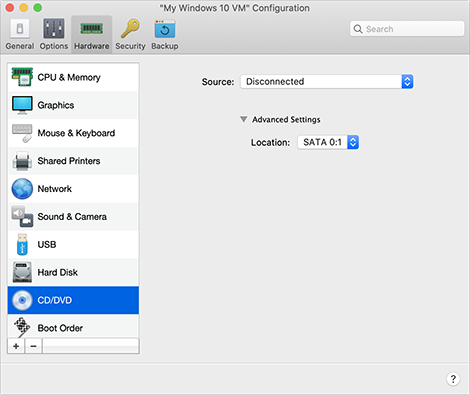The width and height of the screenshot is (470, 395).
Task: Close the window with the red button
Action: click(x=10, y=8)
